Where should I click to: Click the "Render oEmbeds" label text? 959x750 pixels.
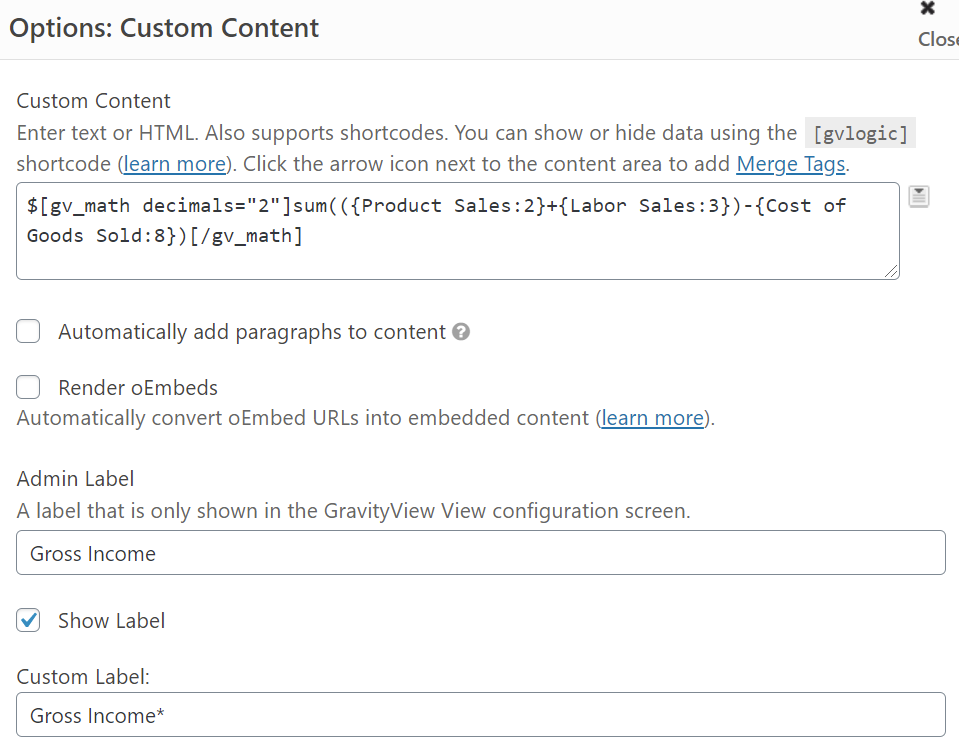pyautogui.click(x=138, y=388)
